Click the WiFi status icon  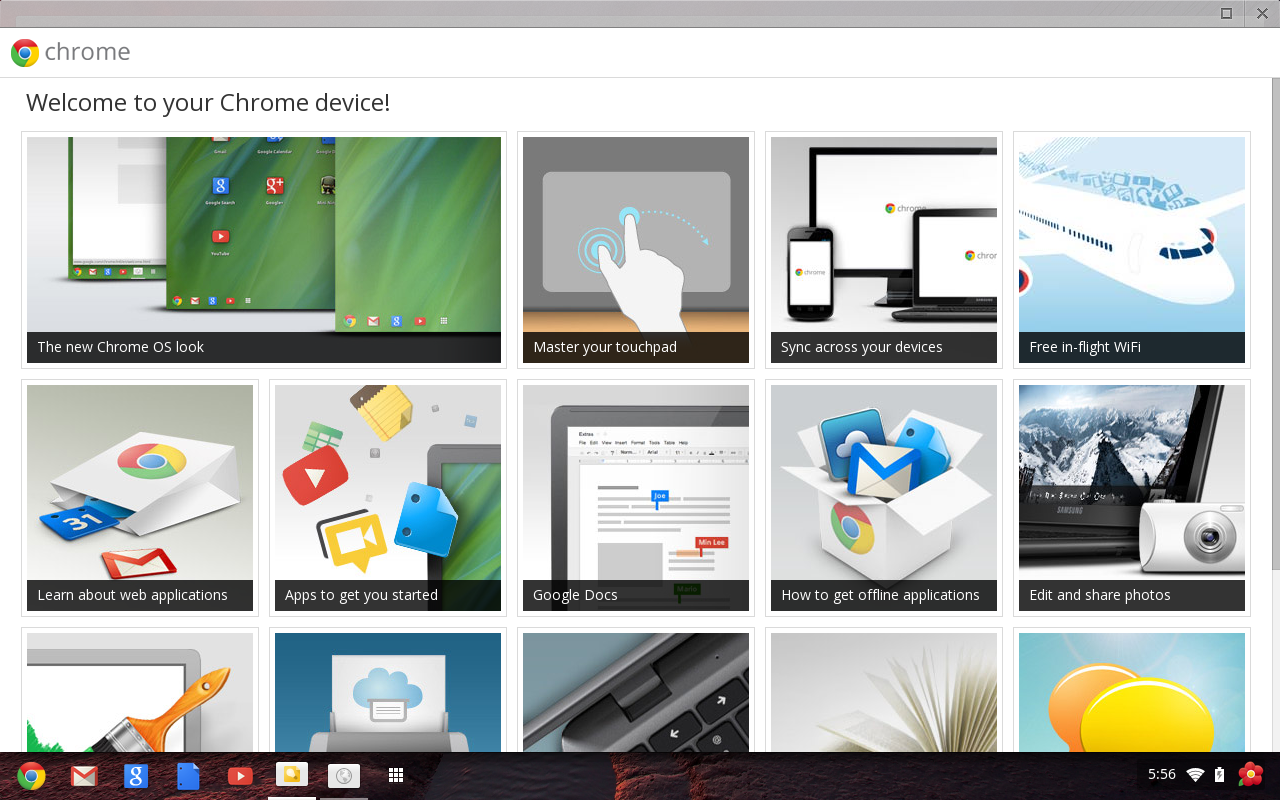pos(1195,775)
